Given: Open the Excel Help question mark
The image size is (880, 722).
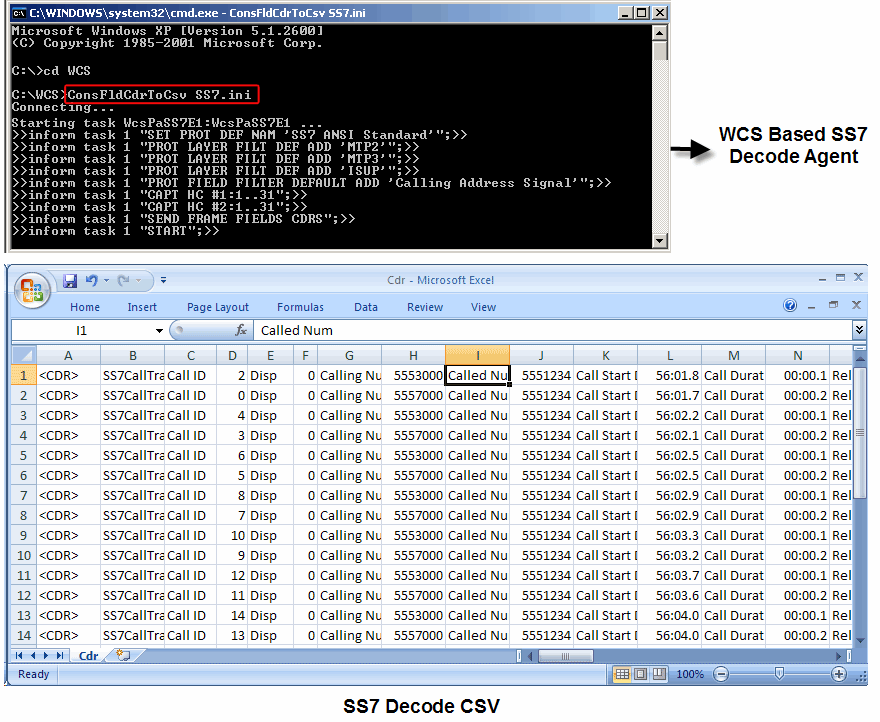Looking at the screenshot, I should (790, 305).
